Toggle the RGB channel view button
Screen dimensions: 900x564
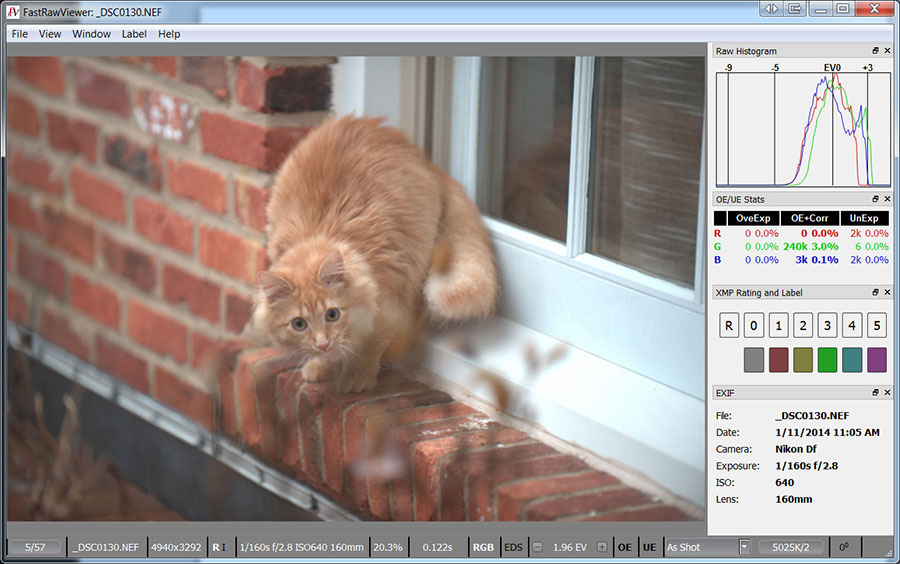click(484, 547)
